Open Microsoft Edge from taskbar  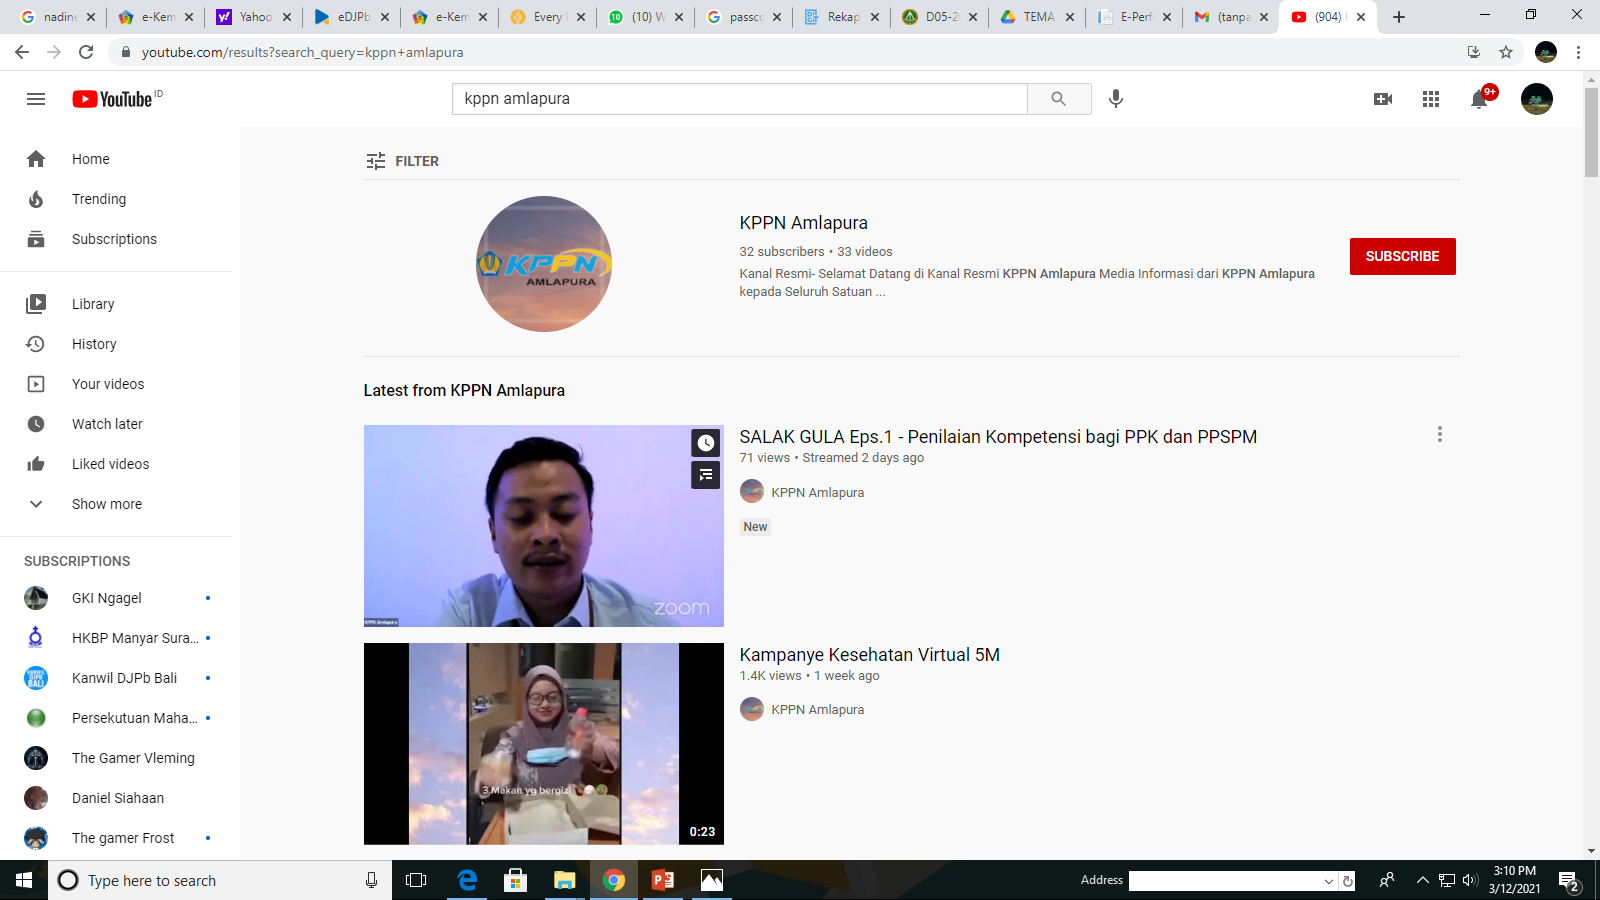[x=467, y=880]
